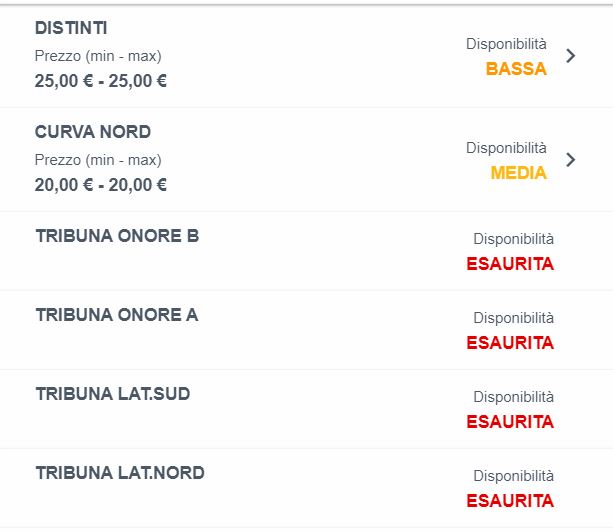Viewport: 613px width, 532px height.
Task: Open the TRIBUNA ONORE A row
Action: pyautogui.click(x=117, y=316)
